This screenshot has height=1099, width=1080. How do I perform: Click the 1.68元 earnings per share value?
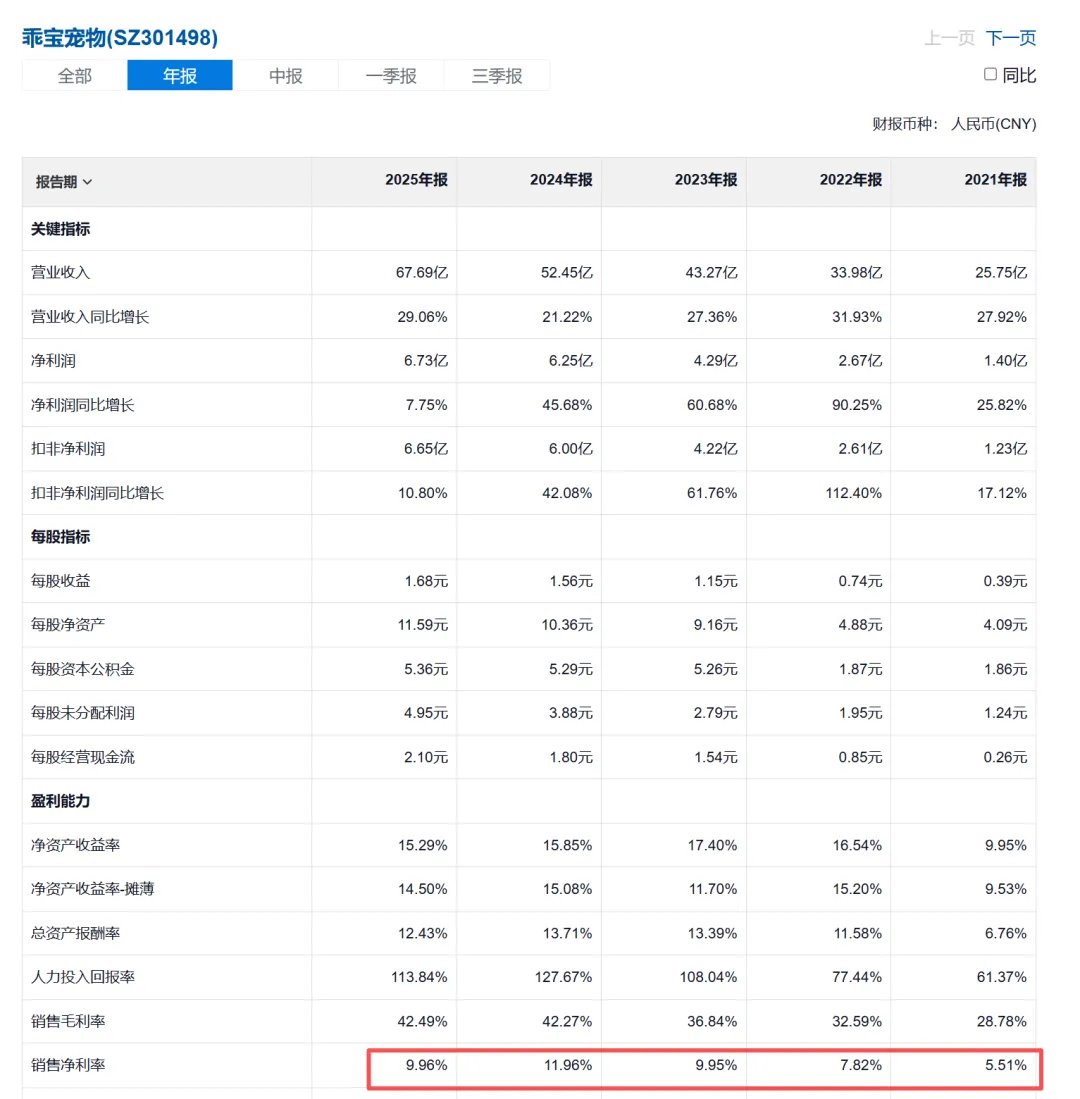coord(426,581)
